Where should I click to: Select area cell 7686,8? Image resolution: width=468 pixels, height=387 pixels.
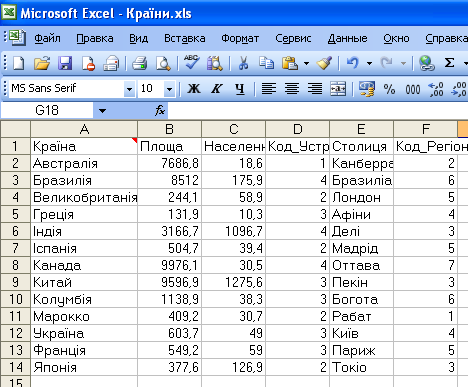(x=169, y=163)
